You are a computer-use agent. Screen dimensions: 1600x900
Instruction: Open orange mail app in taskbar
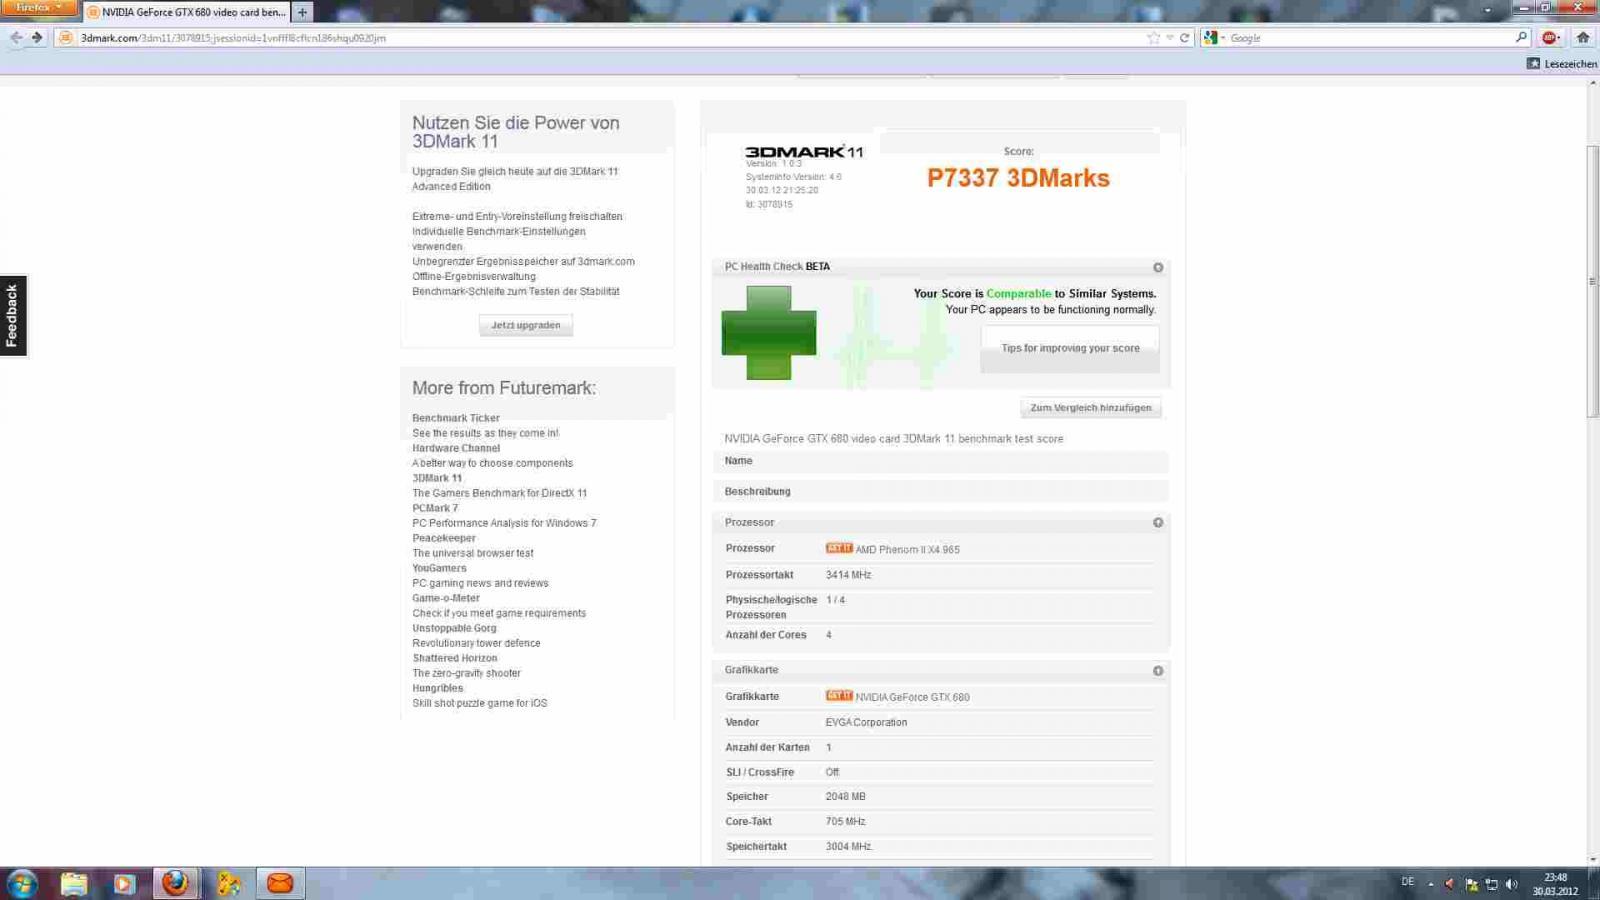tap(280, 883)
